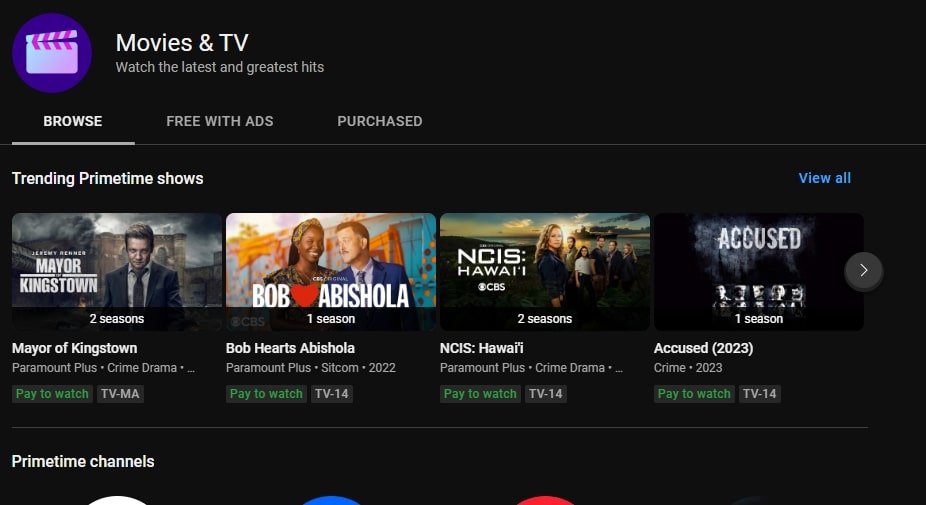This screenshot has width=926, height=505.
Task: Click Pay to watch under Bob Hearts Abishola
Action: [266, 394]
